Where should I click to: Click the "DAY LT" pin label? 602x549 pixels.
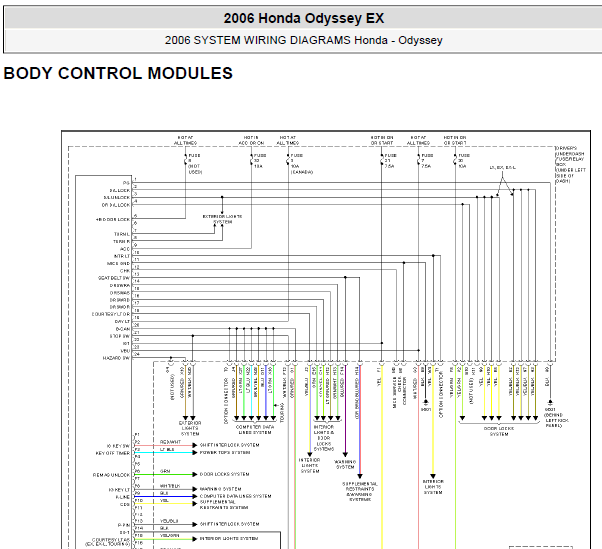tap(122, 322)
